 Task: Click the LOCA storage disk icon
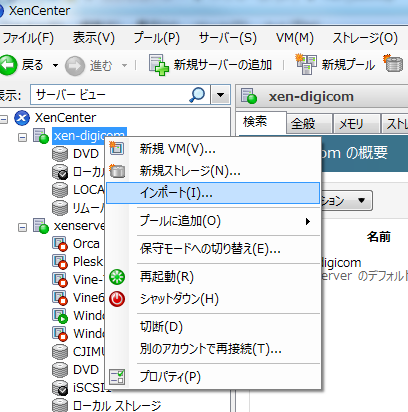point(60,190)
